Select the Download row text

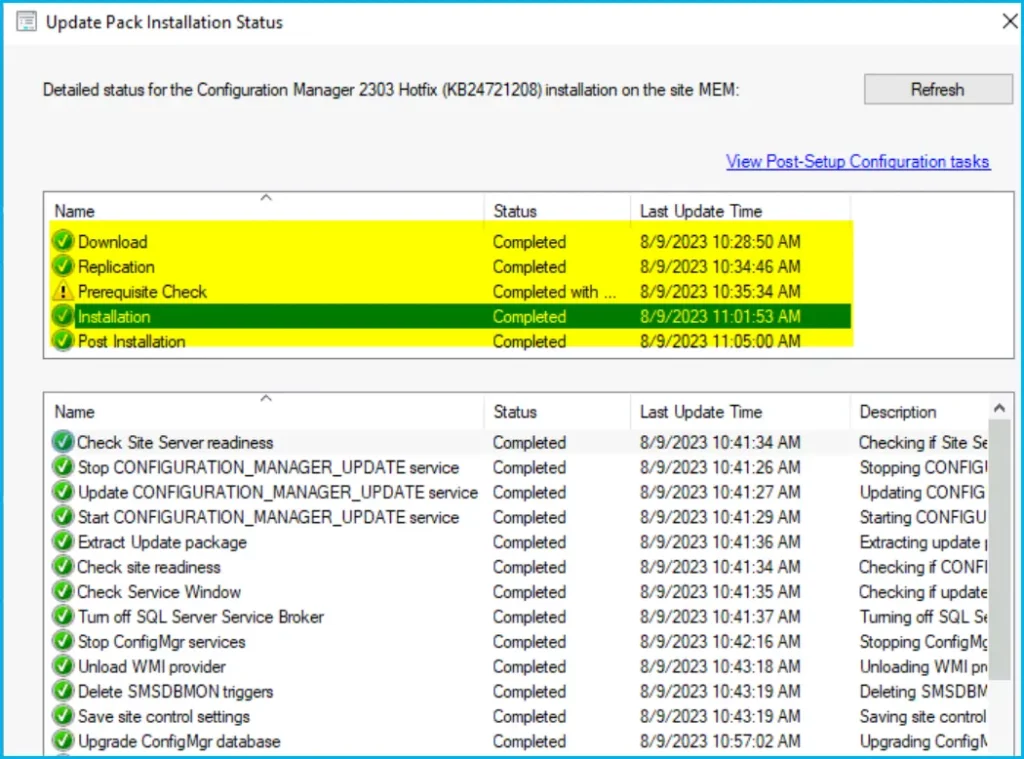112,242
